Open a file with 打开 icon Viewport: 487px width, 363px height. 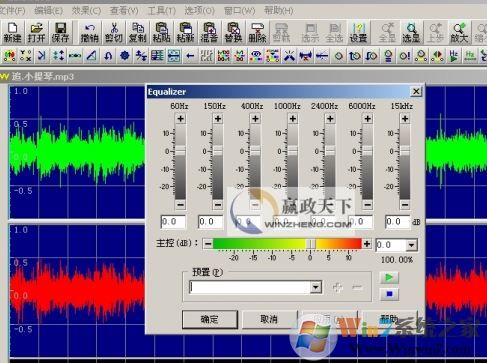tap(36, 33)
